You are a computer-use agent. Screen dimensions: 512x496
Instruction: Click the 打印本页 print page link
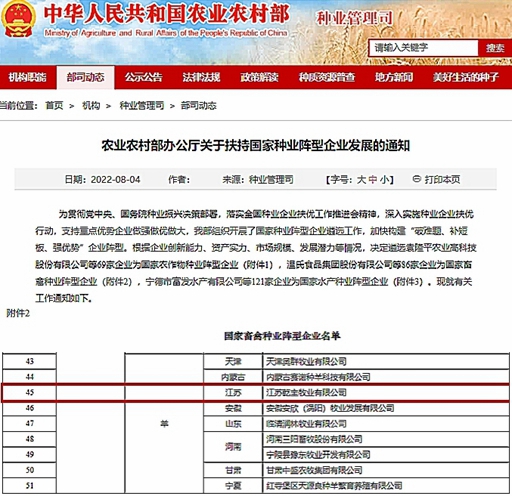pyautogui.click(x=442, y=180)
